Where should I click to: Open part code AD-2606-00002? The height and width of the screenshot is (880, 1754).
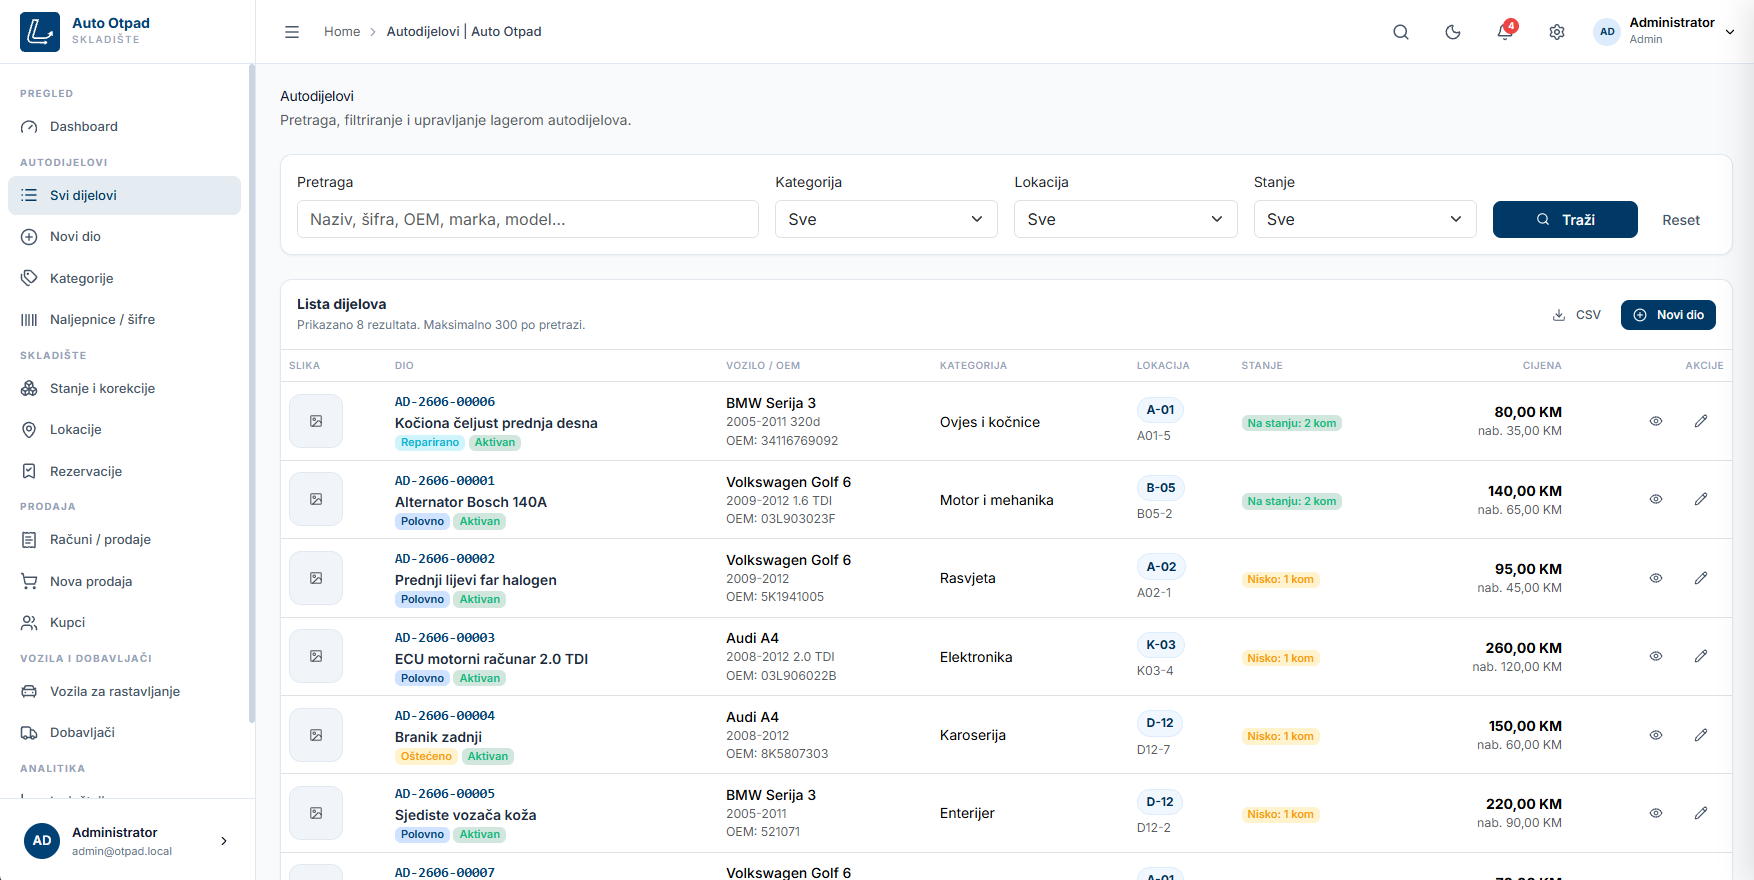click(445, 559)
